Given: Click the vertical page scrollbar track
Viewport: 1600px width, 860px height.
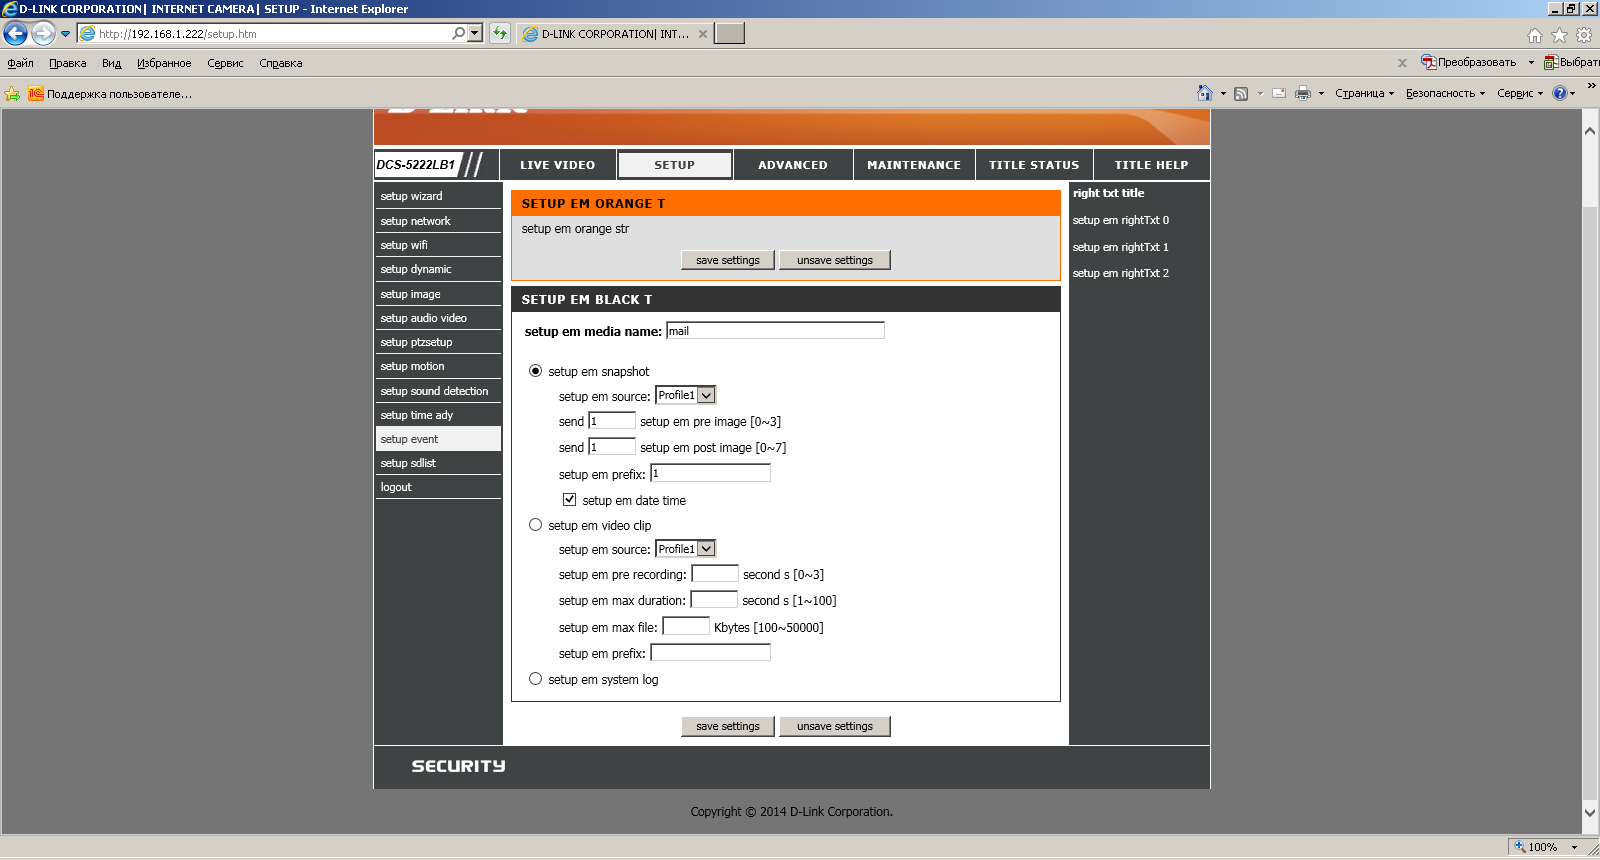Looking at the screenshot, I should 1590,500.
